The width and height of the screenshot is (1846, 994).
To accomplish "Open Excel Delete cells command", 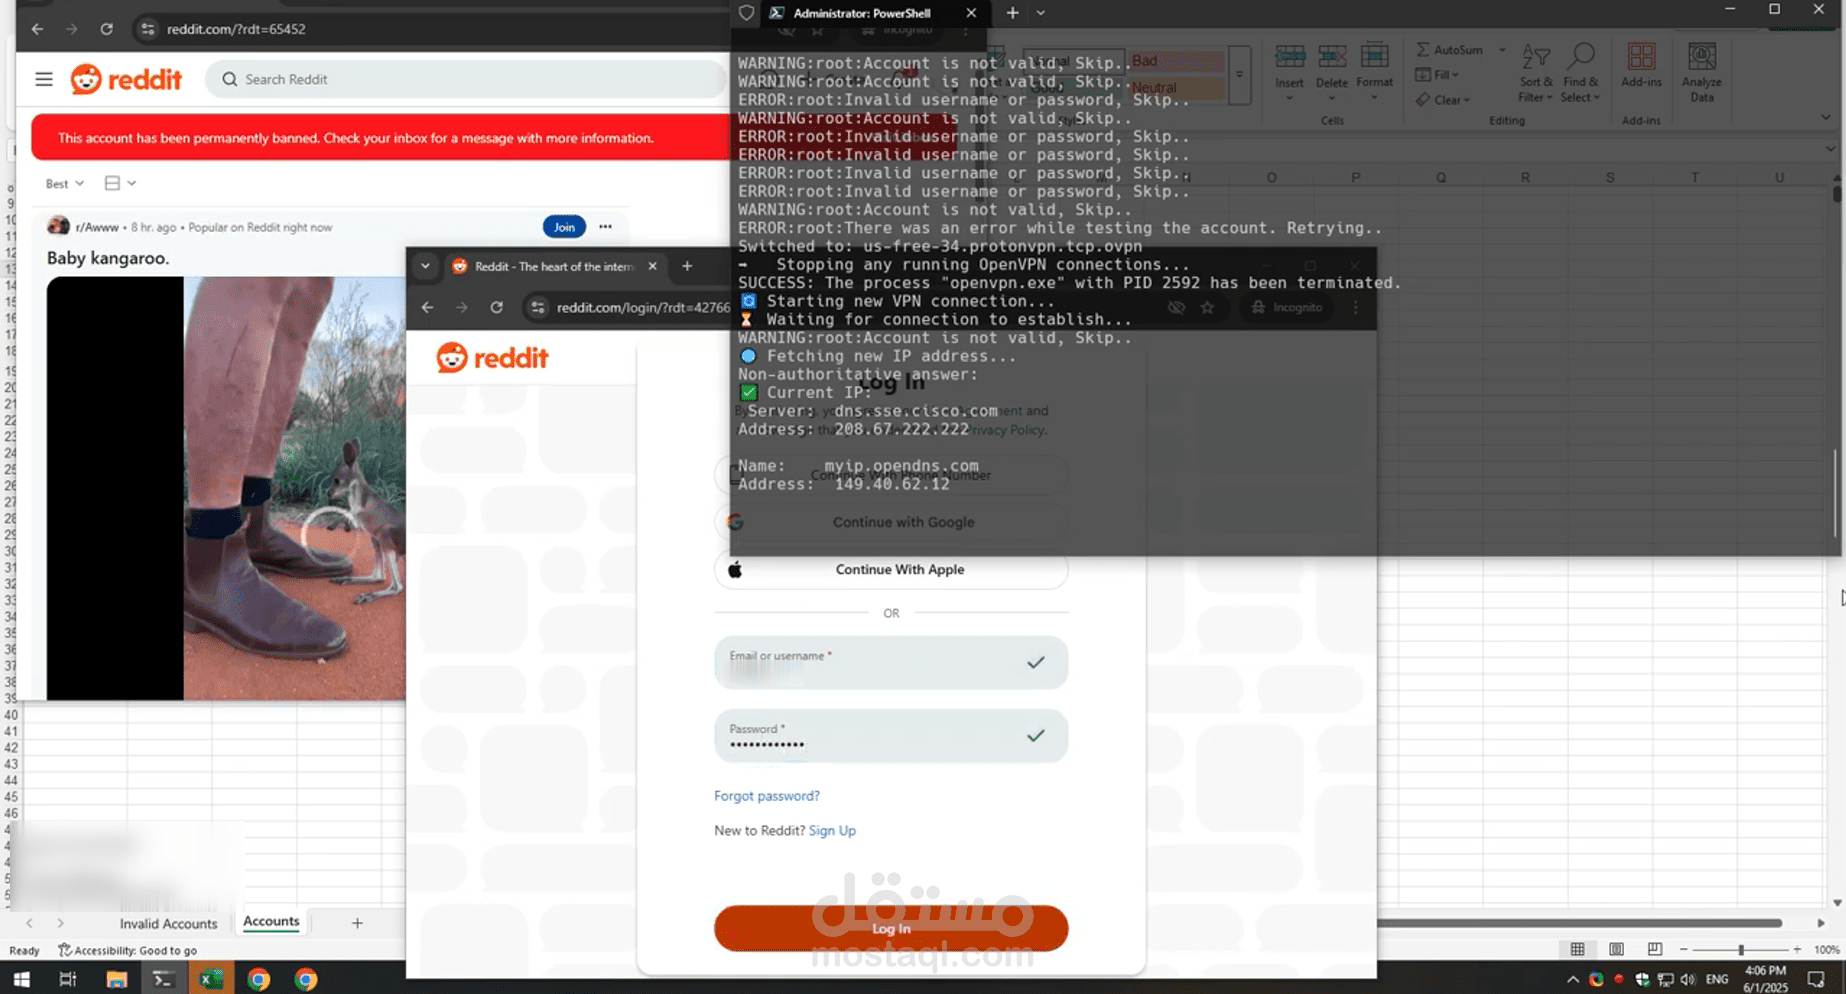I will click(1331, 73).
